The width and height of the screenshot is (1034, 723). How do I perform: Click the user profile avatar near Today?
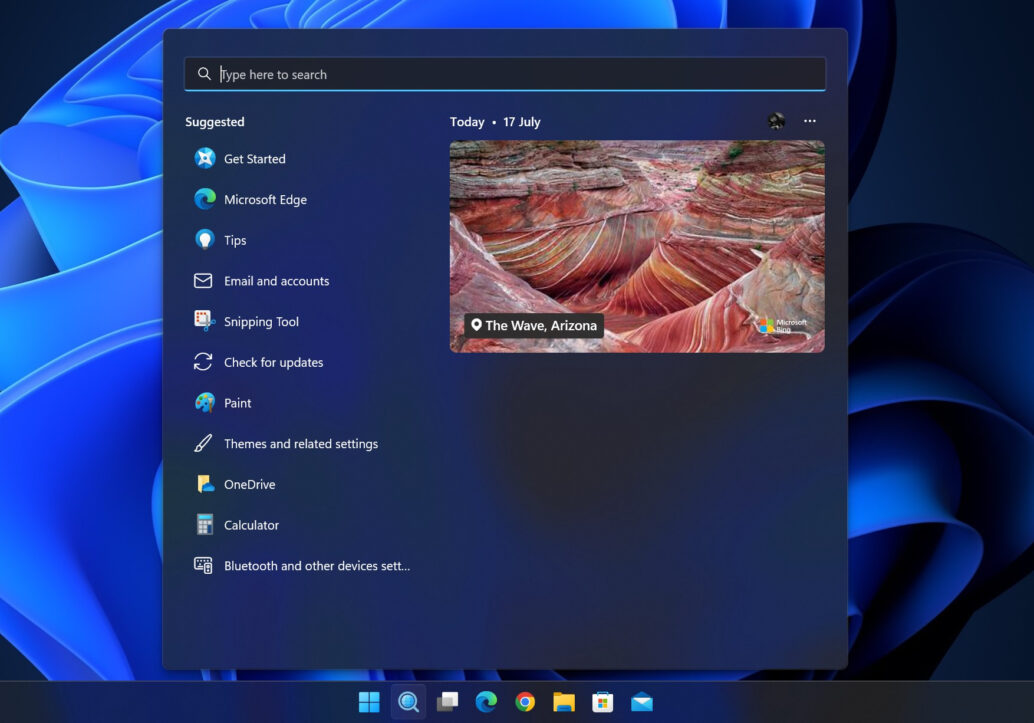777,121
